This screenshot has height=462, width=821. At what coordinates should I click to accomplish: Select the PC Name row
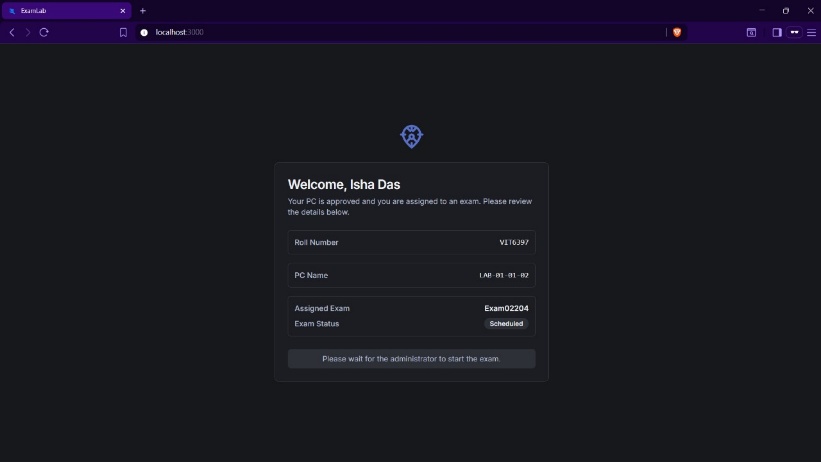pyautogui.click(x=411, y=275)
